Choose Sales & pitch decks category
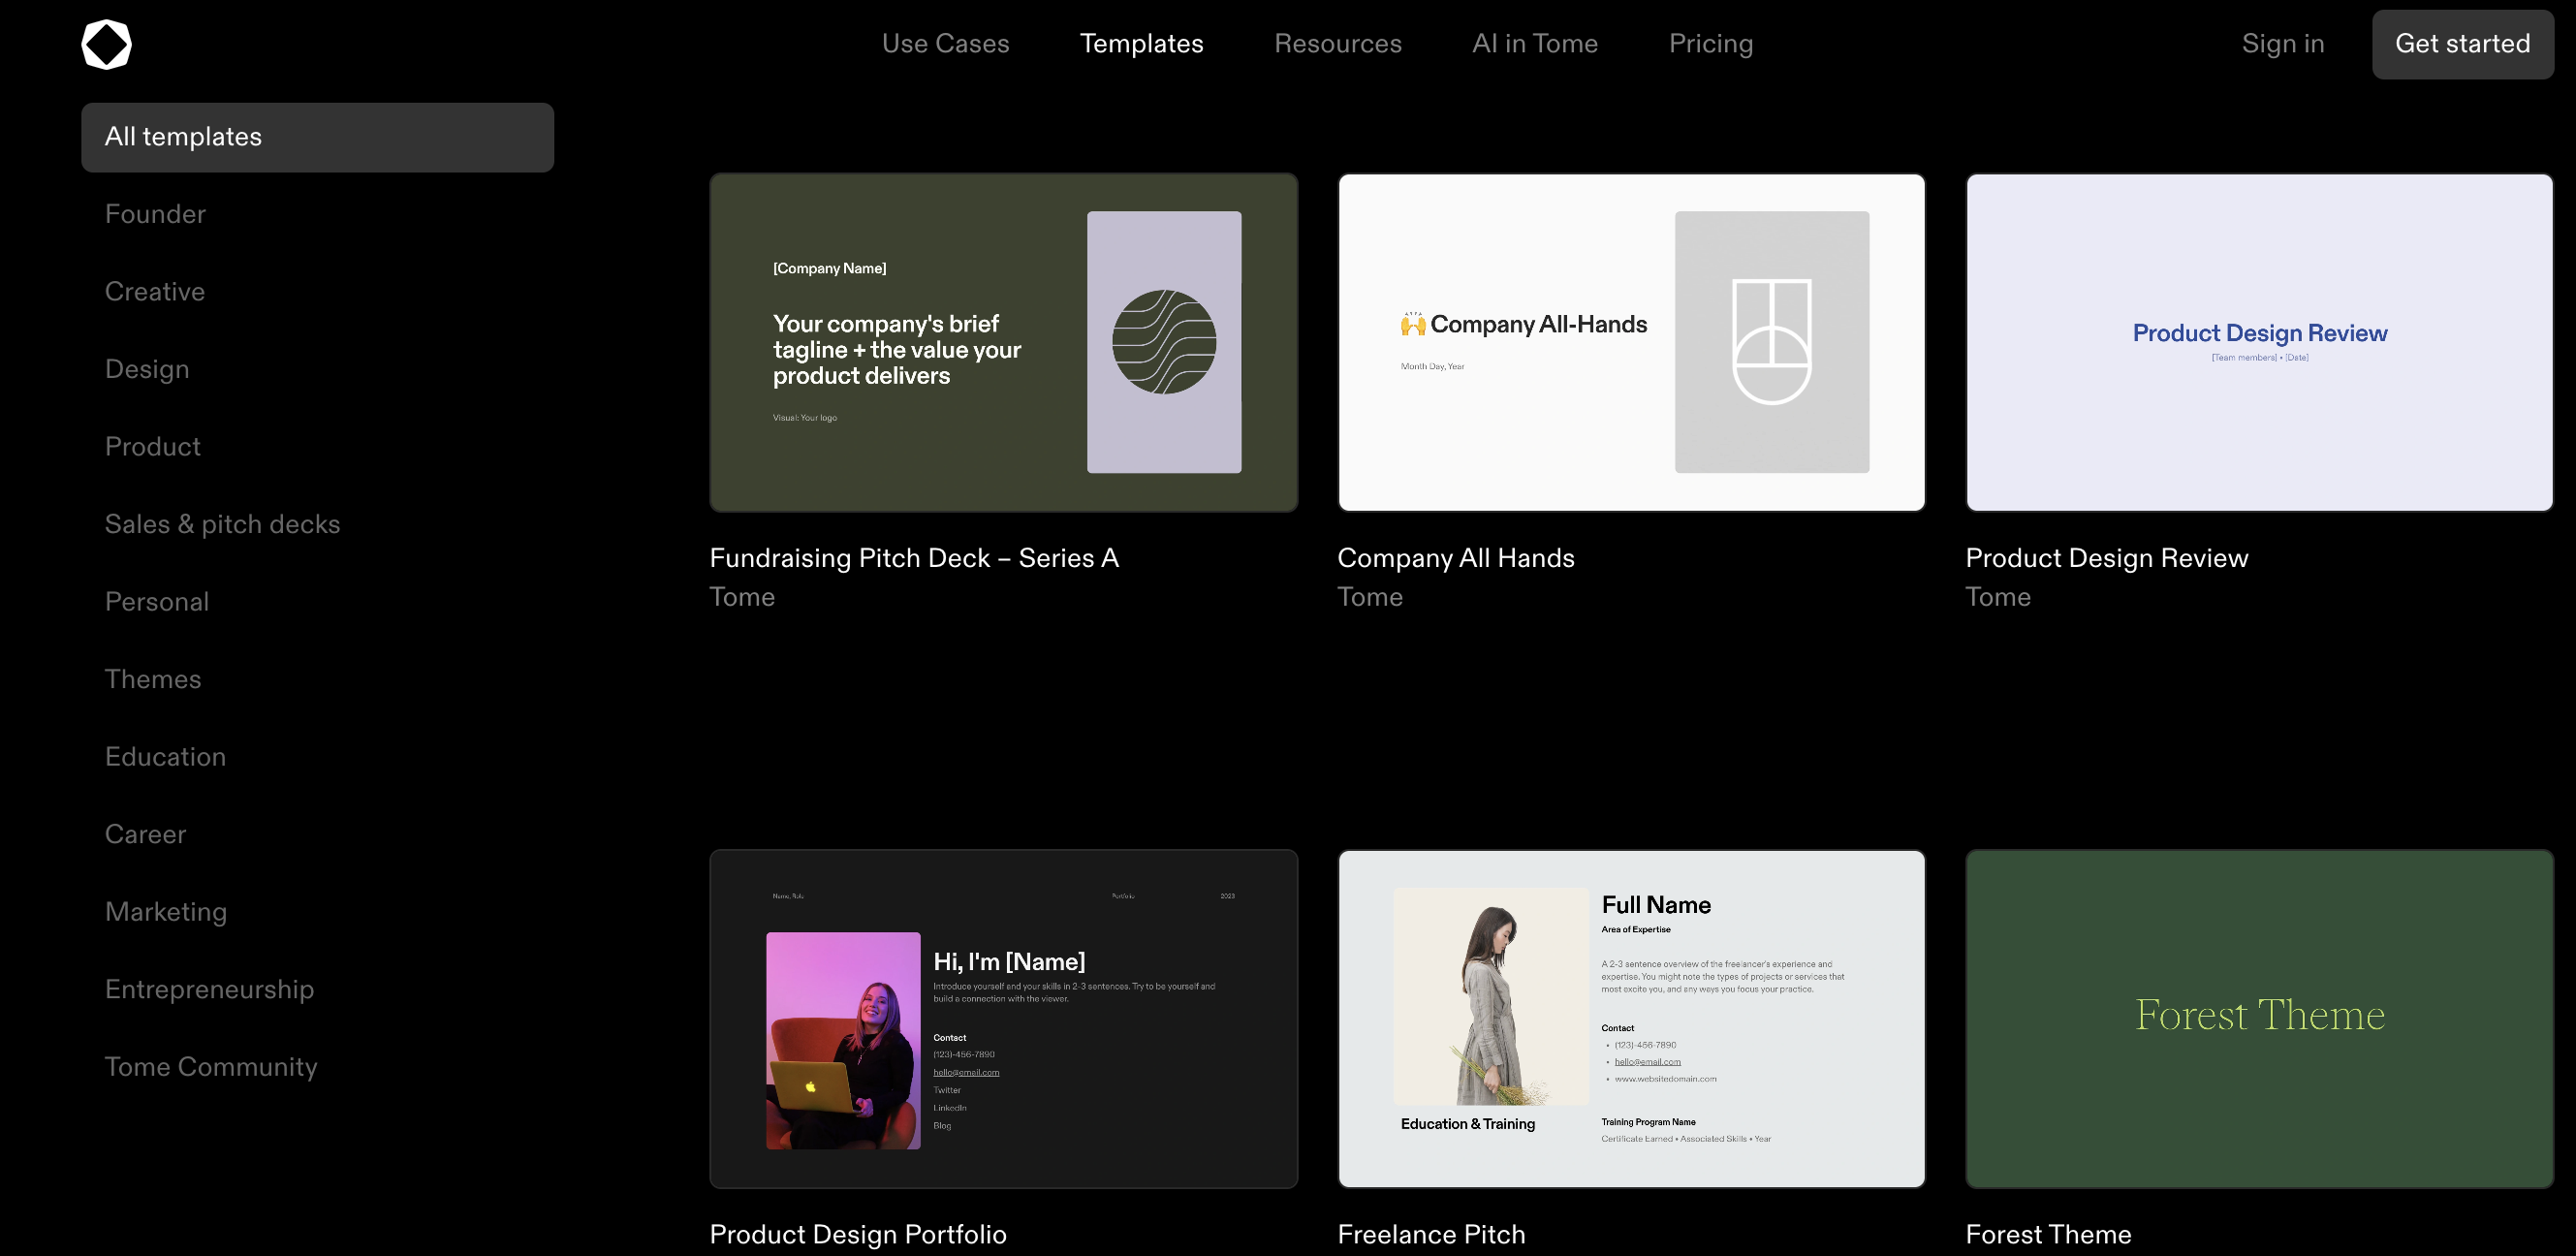The image size is (2576, 1256). pos(222,524)
